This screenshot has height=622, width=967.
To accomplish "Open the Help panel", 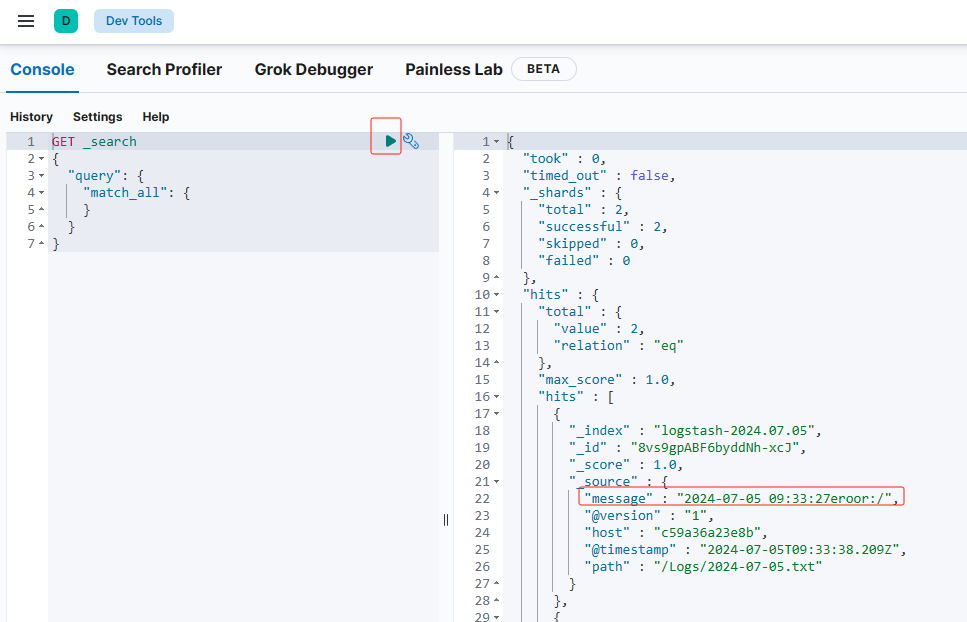I will click(x=155, y=117).
